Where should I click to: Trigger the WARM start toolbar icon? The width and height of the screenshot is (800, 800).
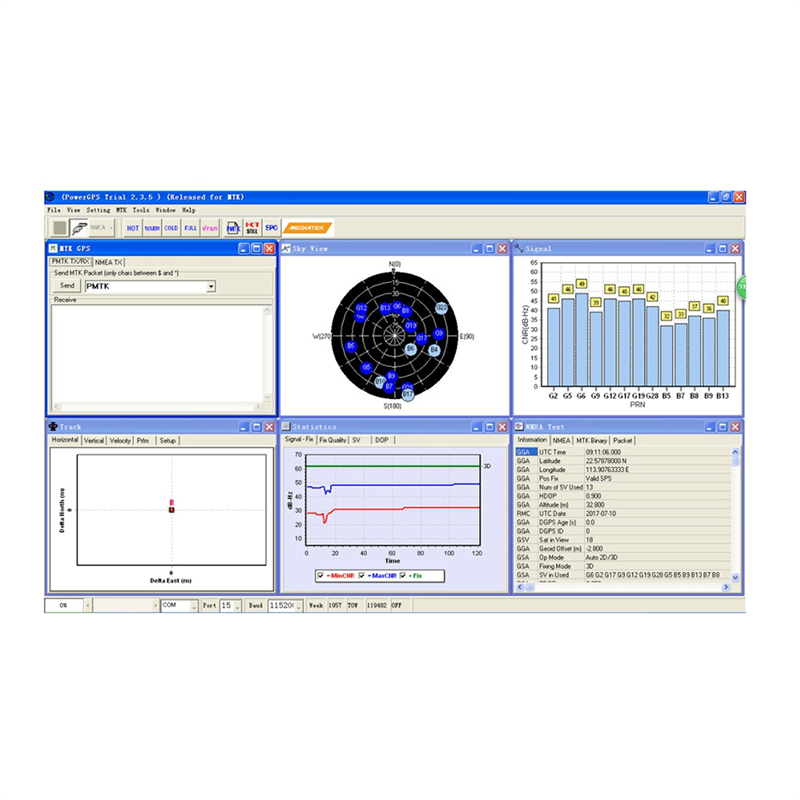(x=152, y=228)
